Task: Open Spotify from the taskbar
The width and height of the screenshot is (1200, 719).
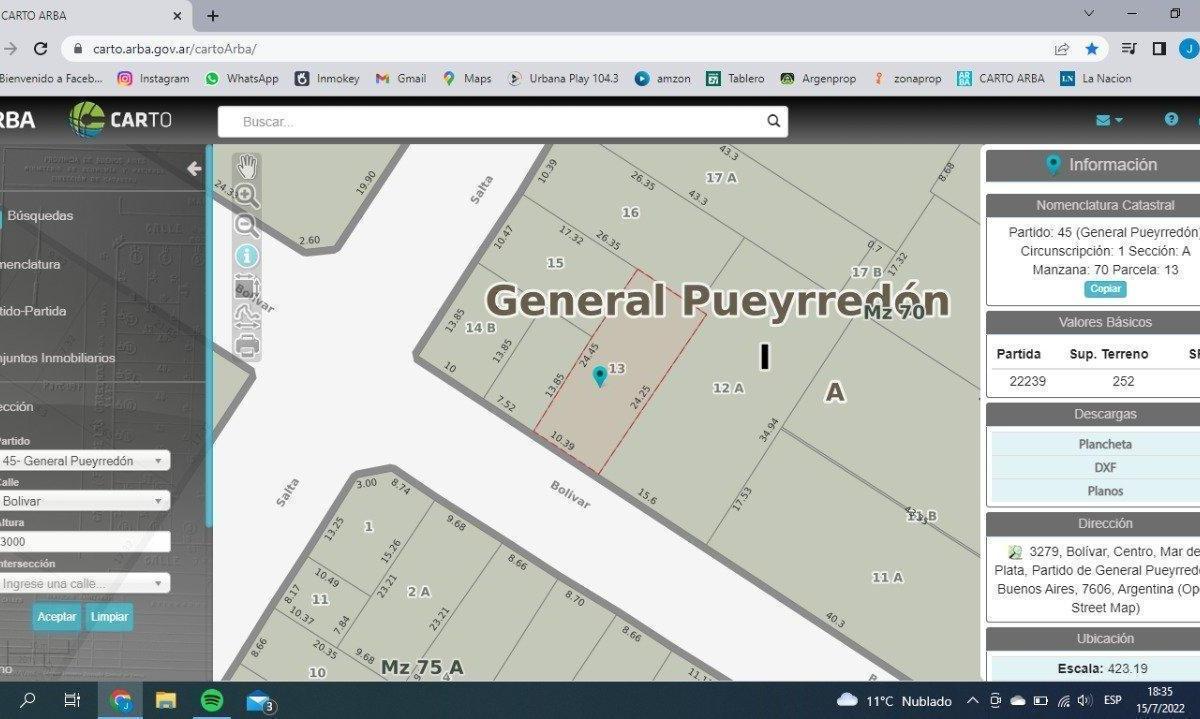Action: tap(212, 701)
